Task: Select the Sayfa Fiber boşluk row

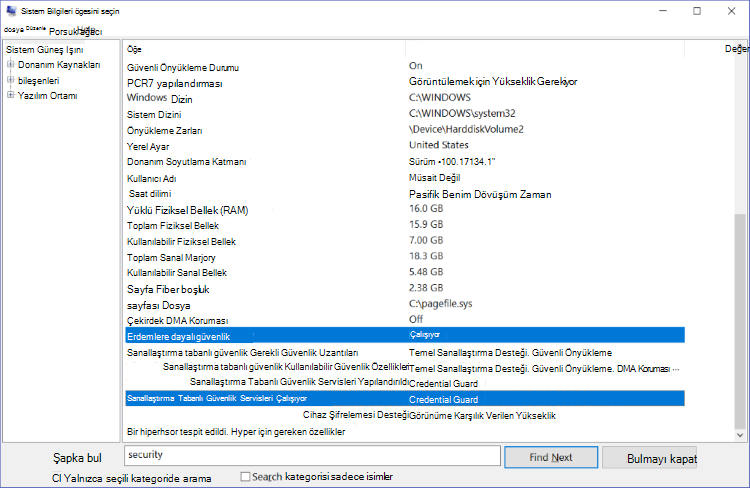Action: click(405, 288)
